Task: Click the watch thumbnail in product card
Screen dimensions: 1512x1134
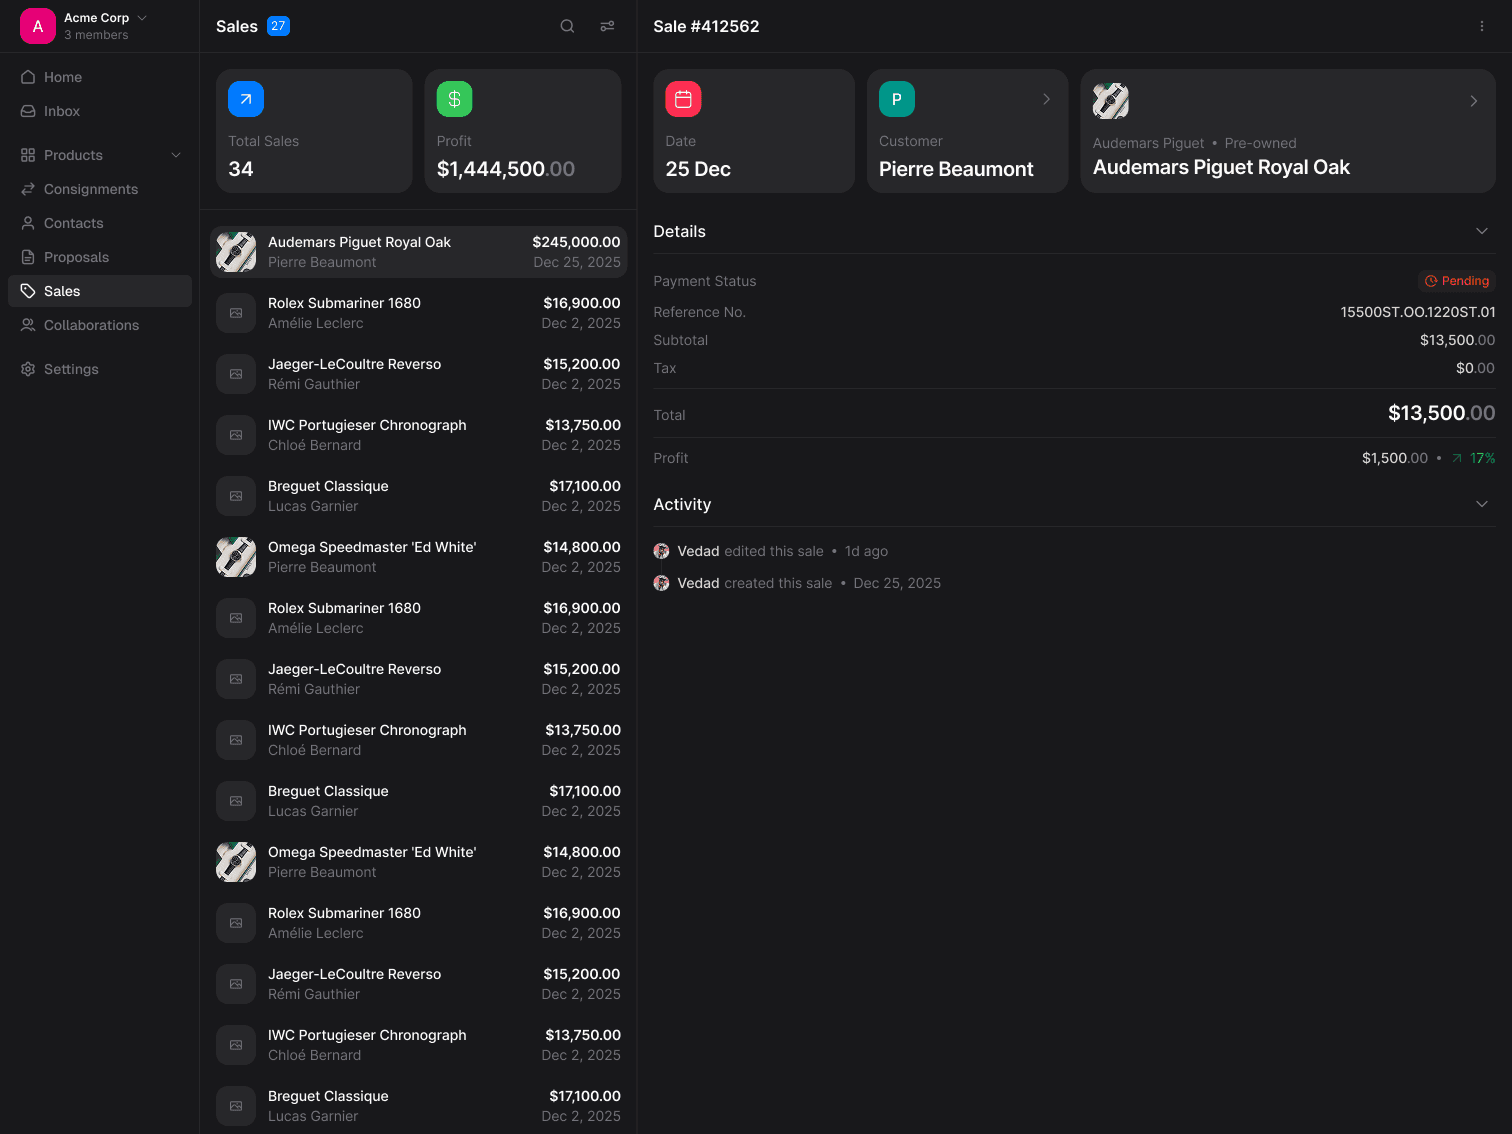Action: 1111,101
